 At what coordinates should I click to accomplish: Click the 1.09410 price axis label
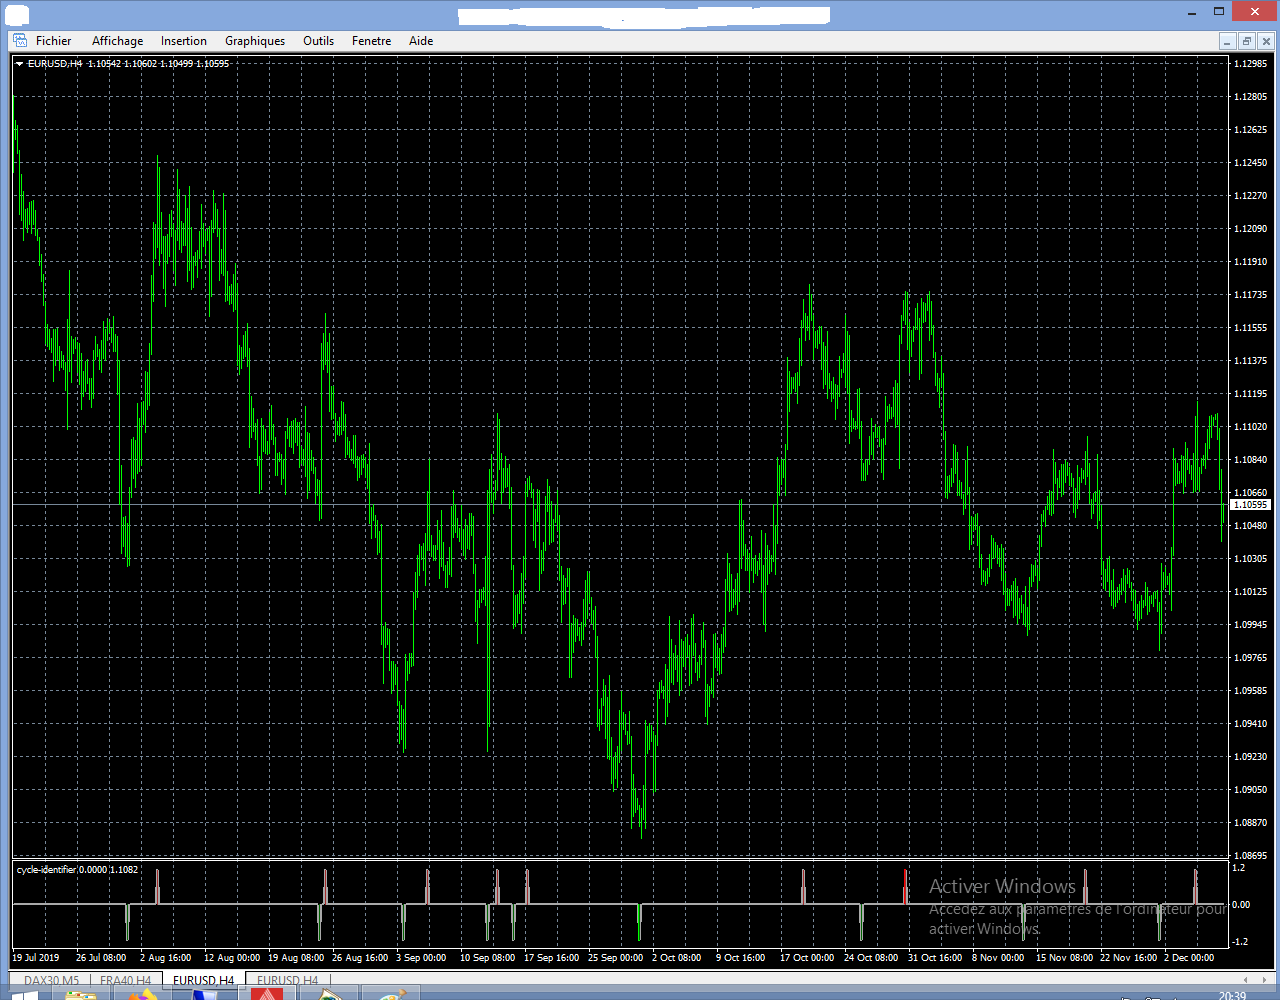pyautogui.click(x=1250, y=724)
